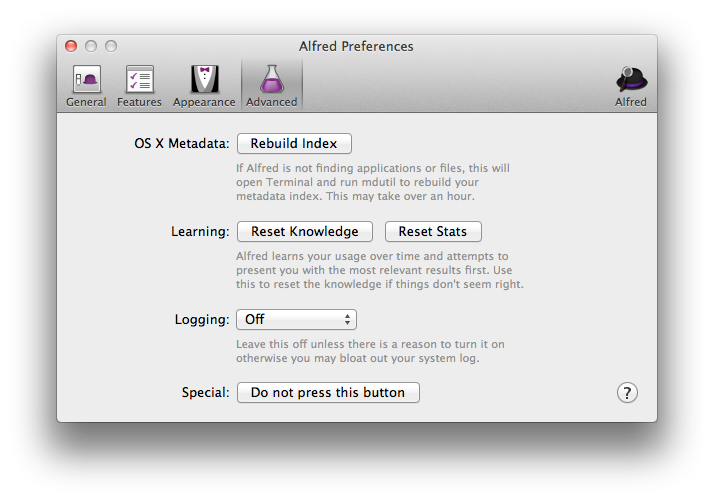
Task: Close the Alfred Preferences window
Action: (71, 46)
